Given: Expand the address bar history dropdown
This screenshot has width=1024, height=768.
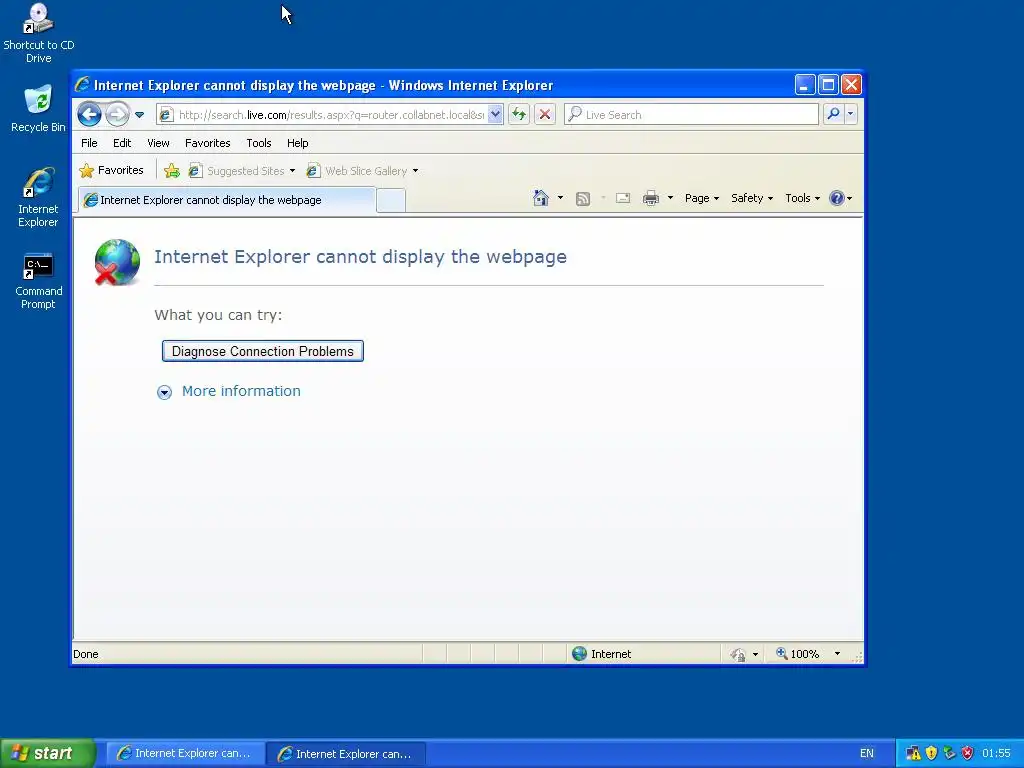Looking at the screenshot, I should [495, 115].
